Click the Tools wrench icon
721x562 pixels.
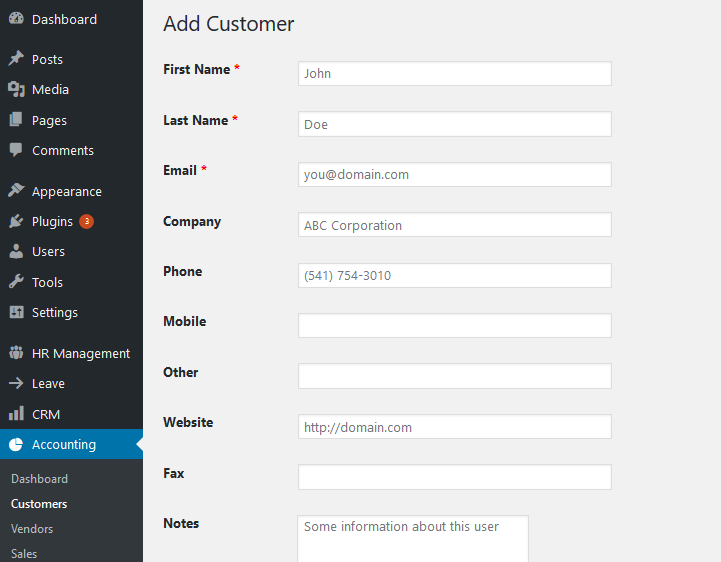tap(16, 281)
